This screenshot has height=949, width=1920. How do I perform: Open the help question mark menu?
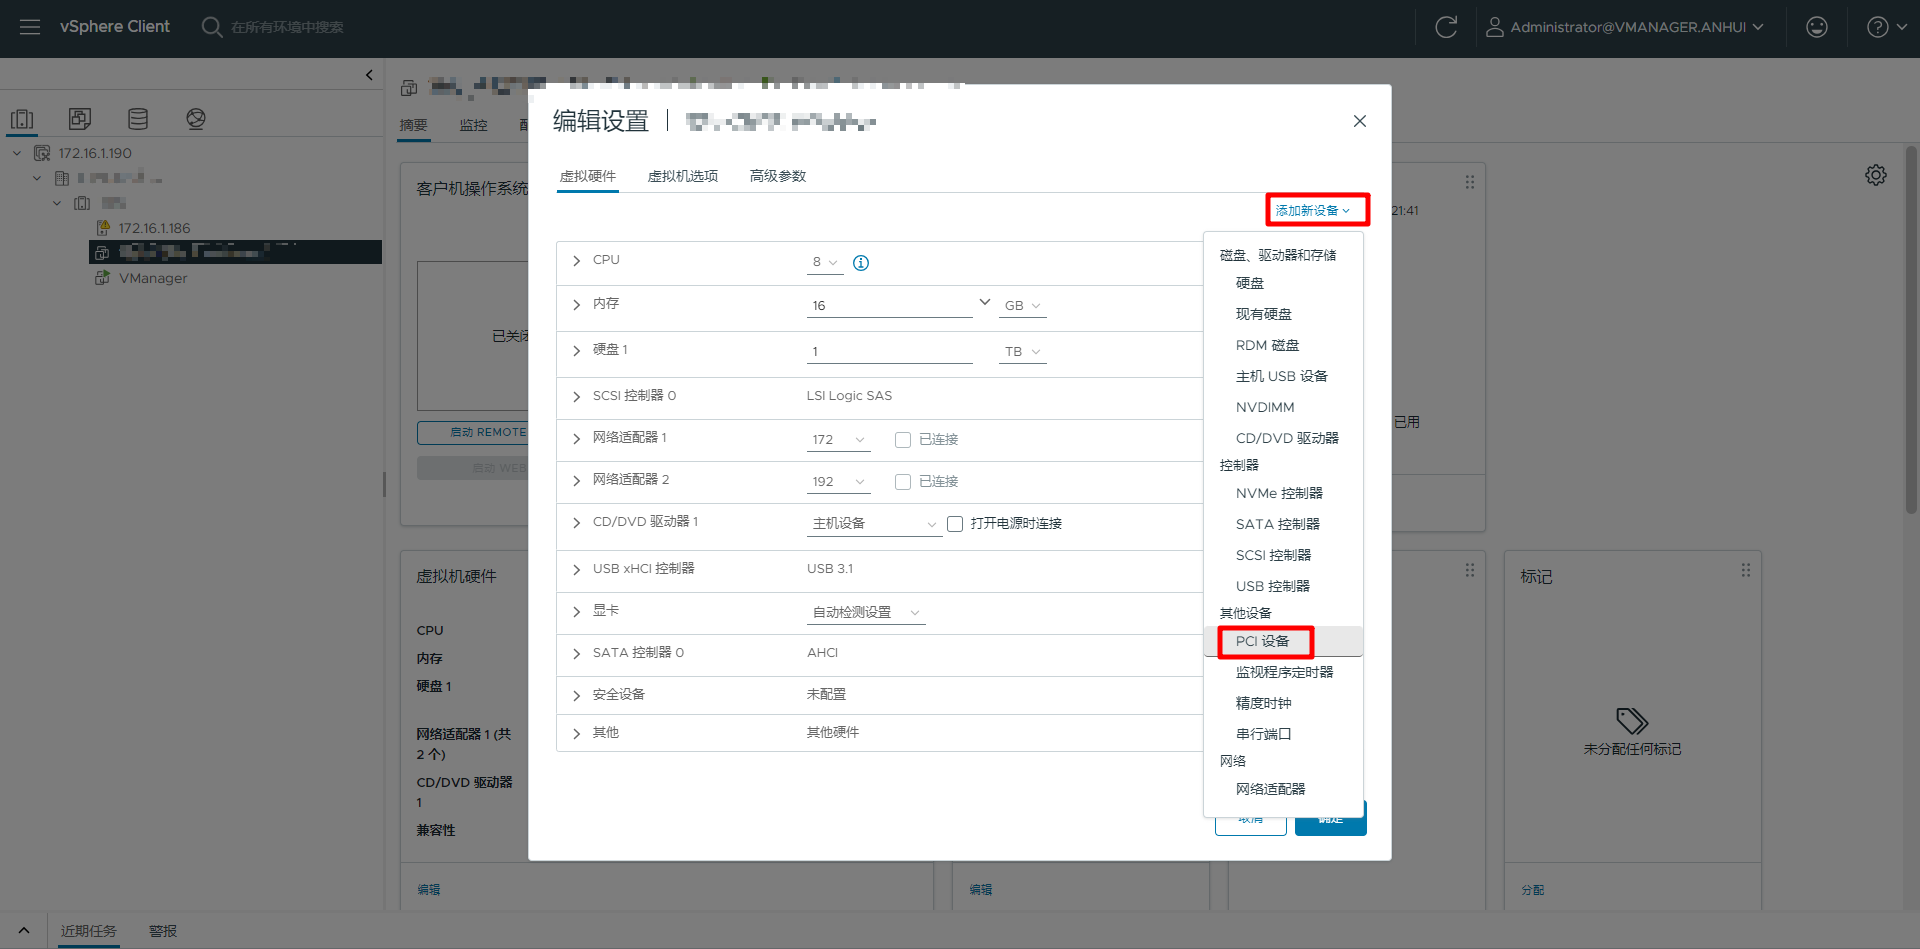[1886, 27]
